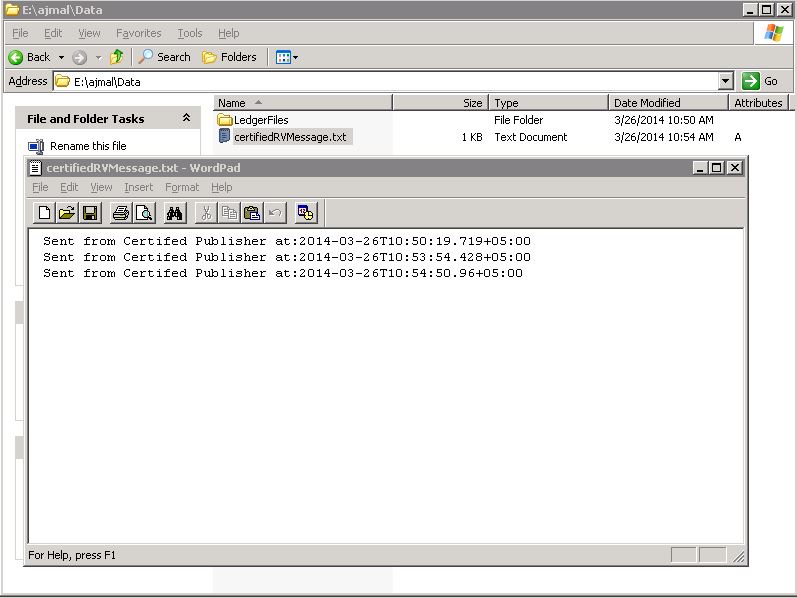Print using the printer icon in WordPad
The width and height of the screenshot is (797, 598).
pos(121,213)
